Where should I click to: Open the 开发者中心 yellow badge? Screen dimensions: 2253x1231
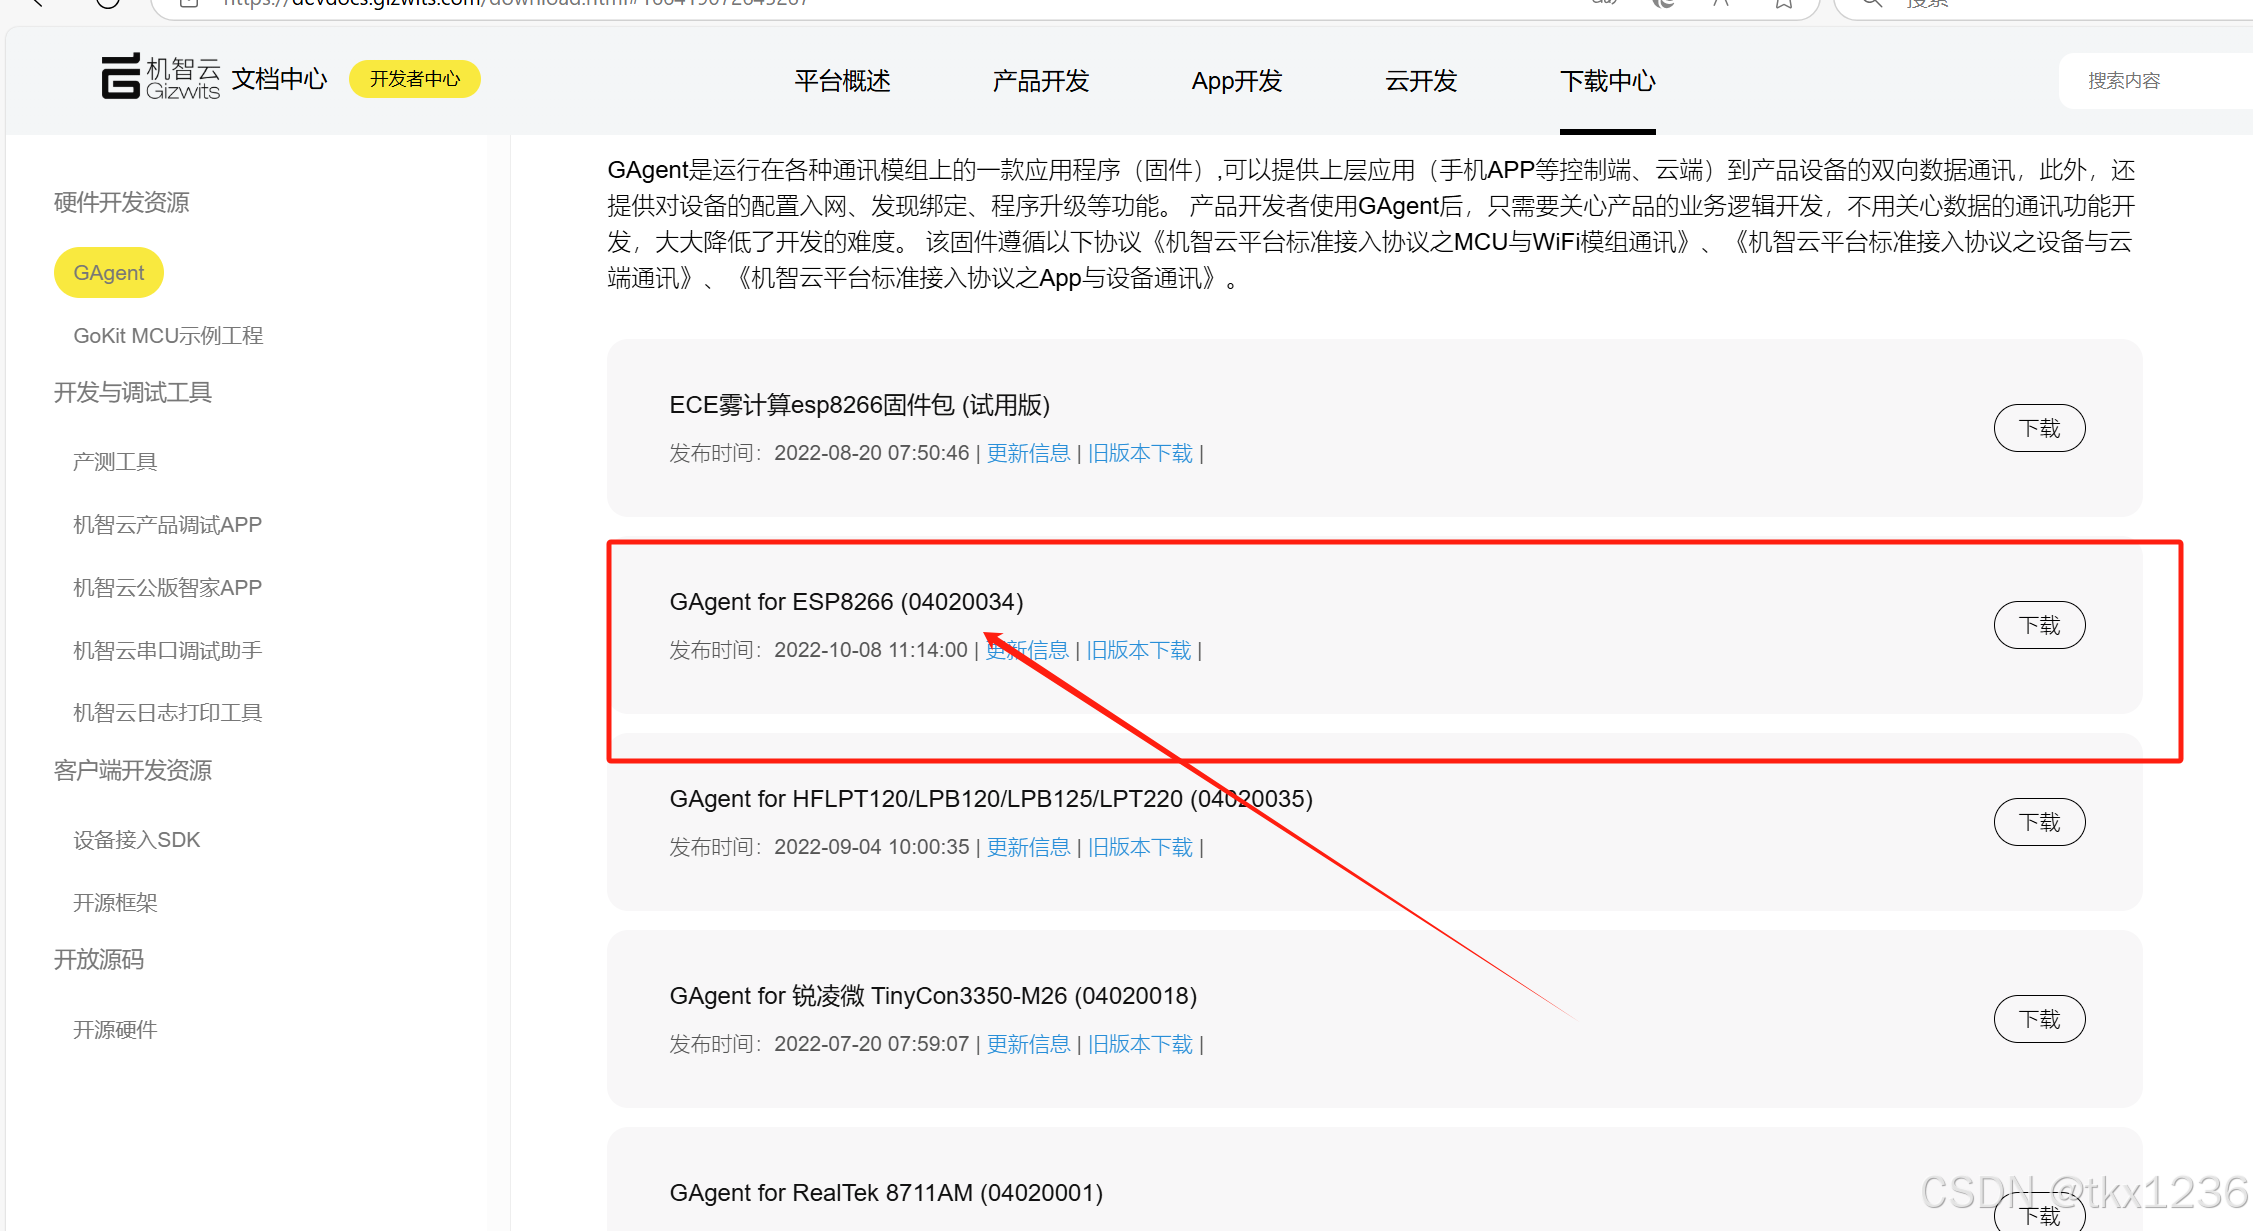(414, 79)
